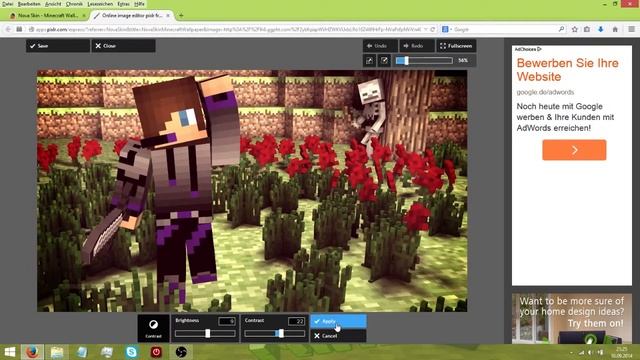Click the Firefox taskbar icon
This screenshot has height=360, width=640.
(32, 352)
